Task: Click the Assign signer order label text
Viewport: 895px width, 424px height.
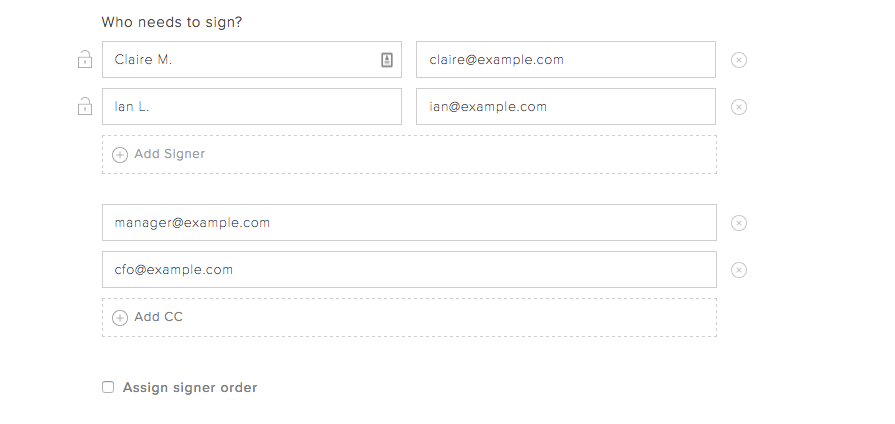Action: 190,388
